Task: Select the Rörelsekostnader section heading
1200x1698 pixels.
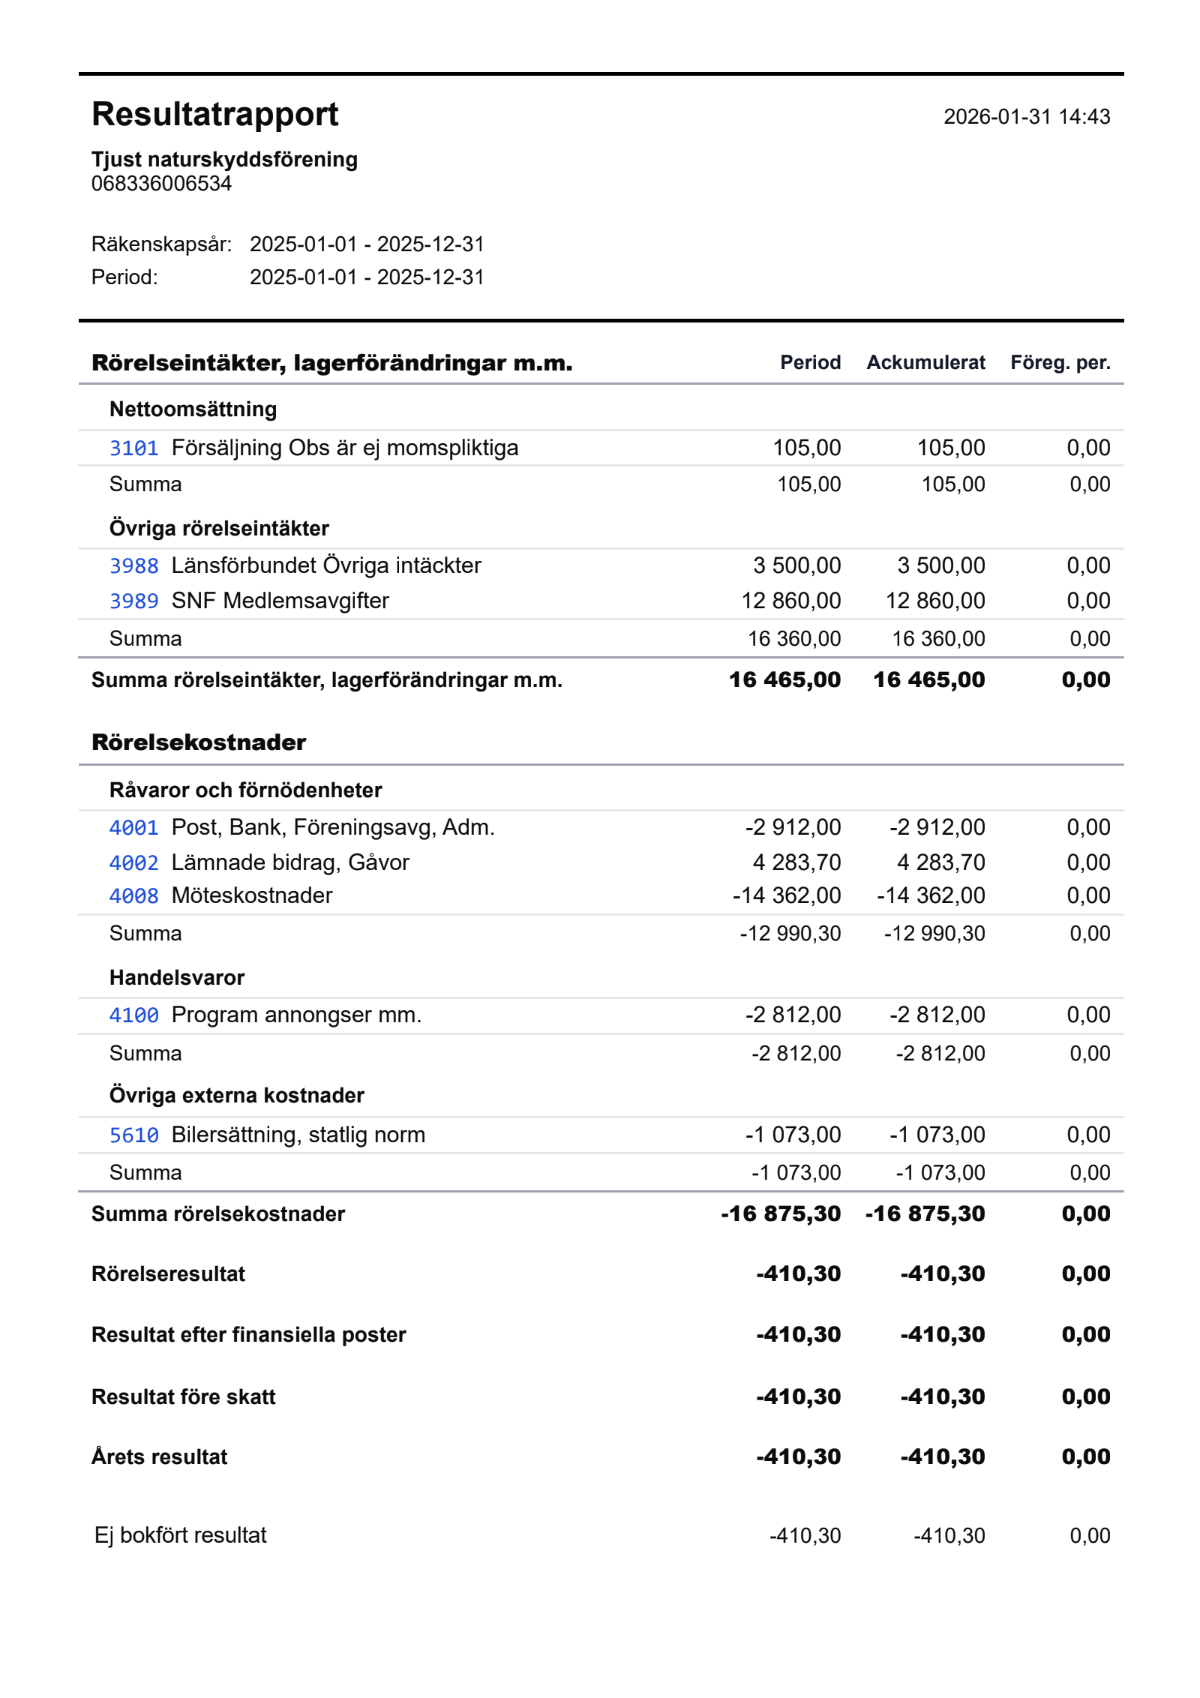Action: [198, 742]
